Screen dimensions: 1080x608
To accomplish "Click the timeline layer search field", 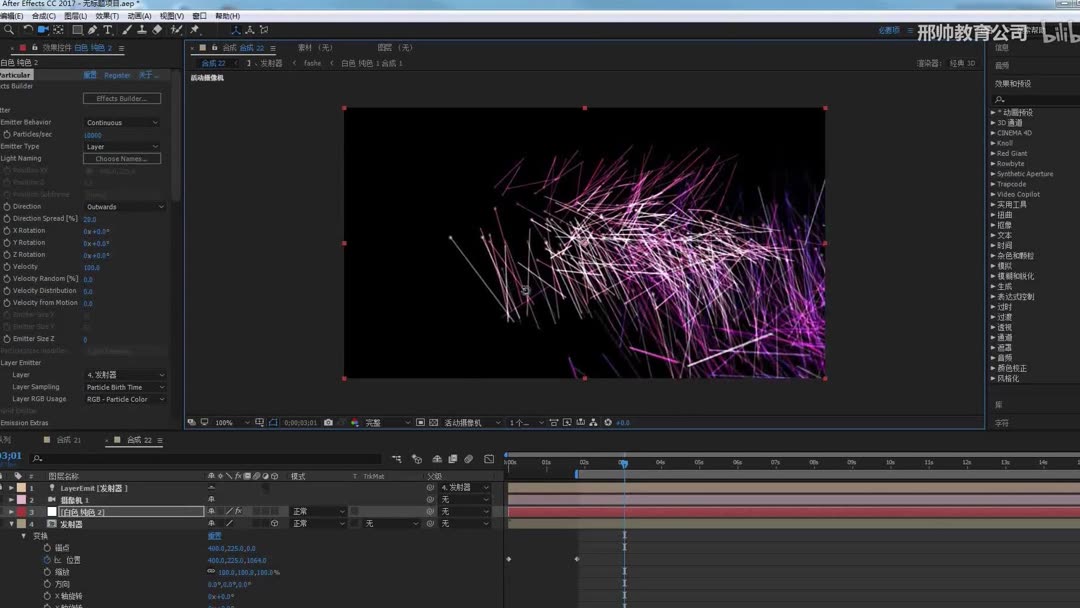I will 200,459.
